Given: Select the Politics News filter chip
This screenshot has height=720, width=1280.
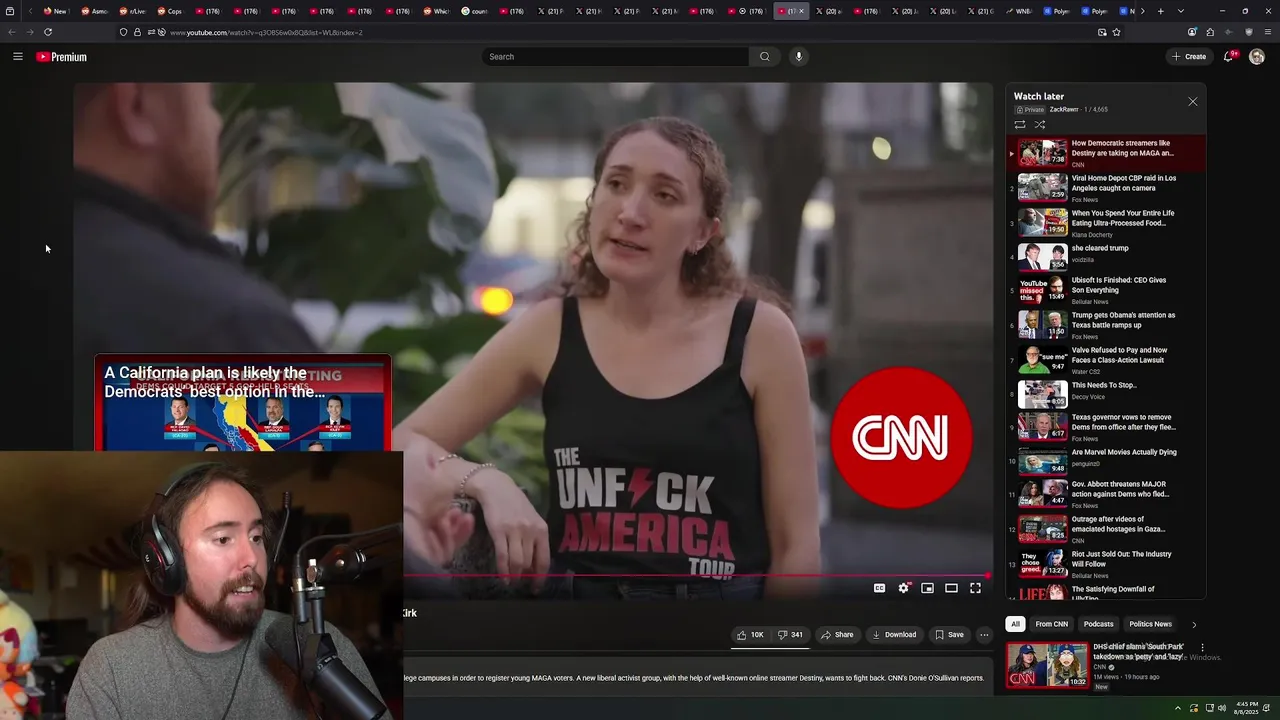Looking at the screenshot, I should click(x=1150, y=624).
